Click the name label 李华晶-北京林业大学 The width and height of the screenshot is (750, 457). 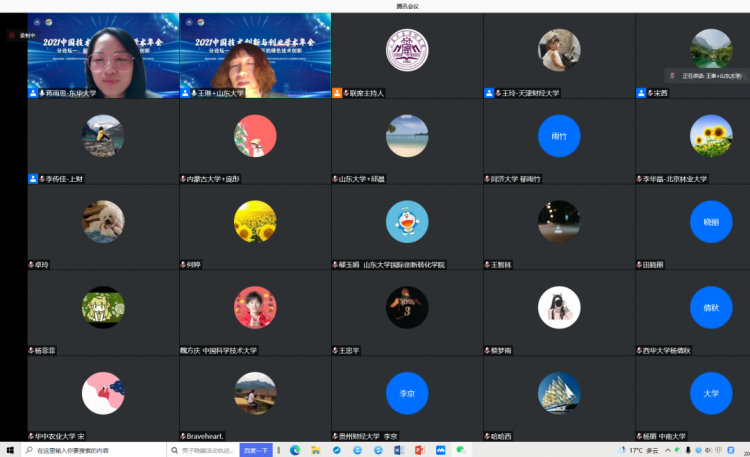[675, 179]
